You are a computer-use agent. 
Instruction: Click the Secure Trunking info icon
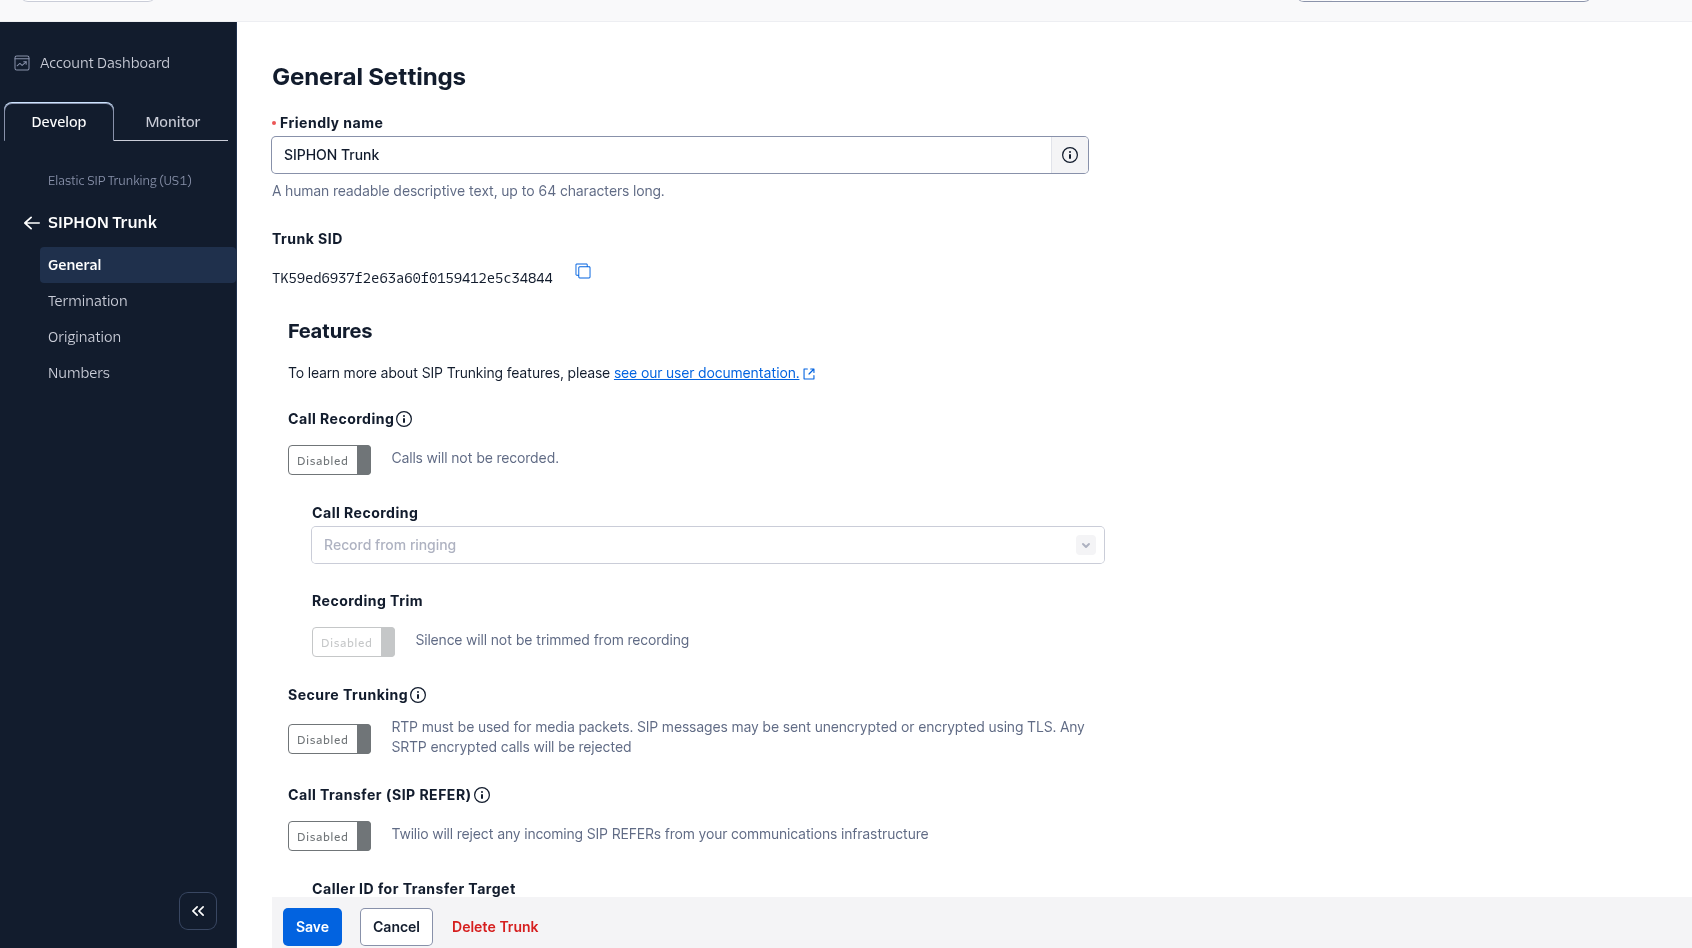(418, 695)
